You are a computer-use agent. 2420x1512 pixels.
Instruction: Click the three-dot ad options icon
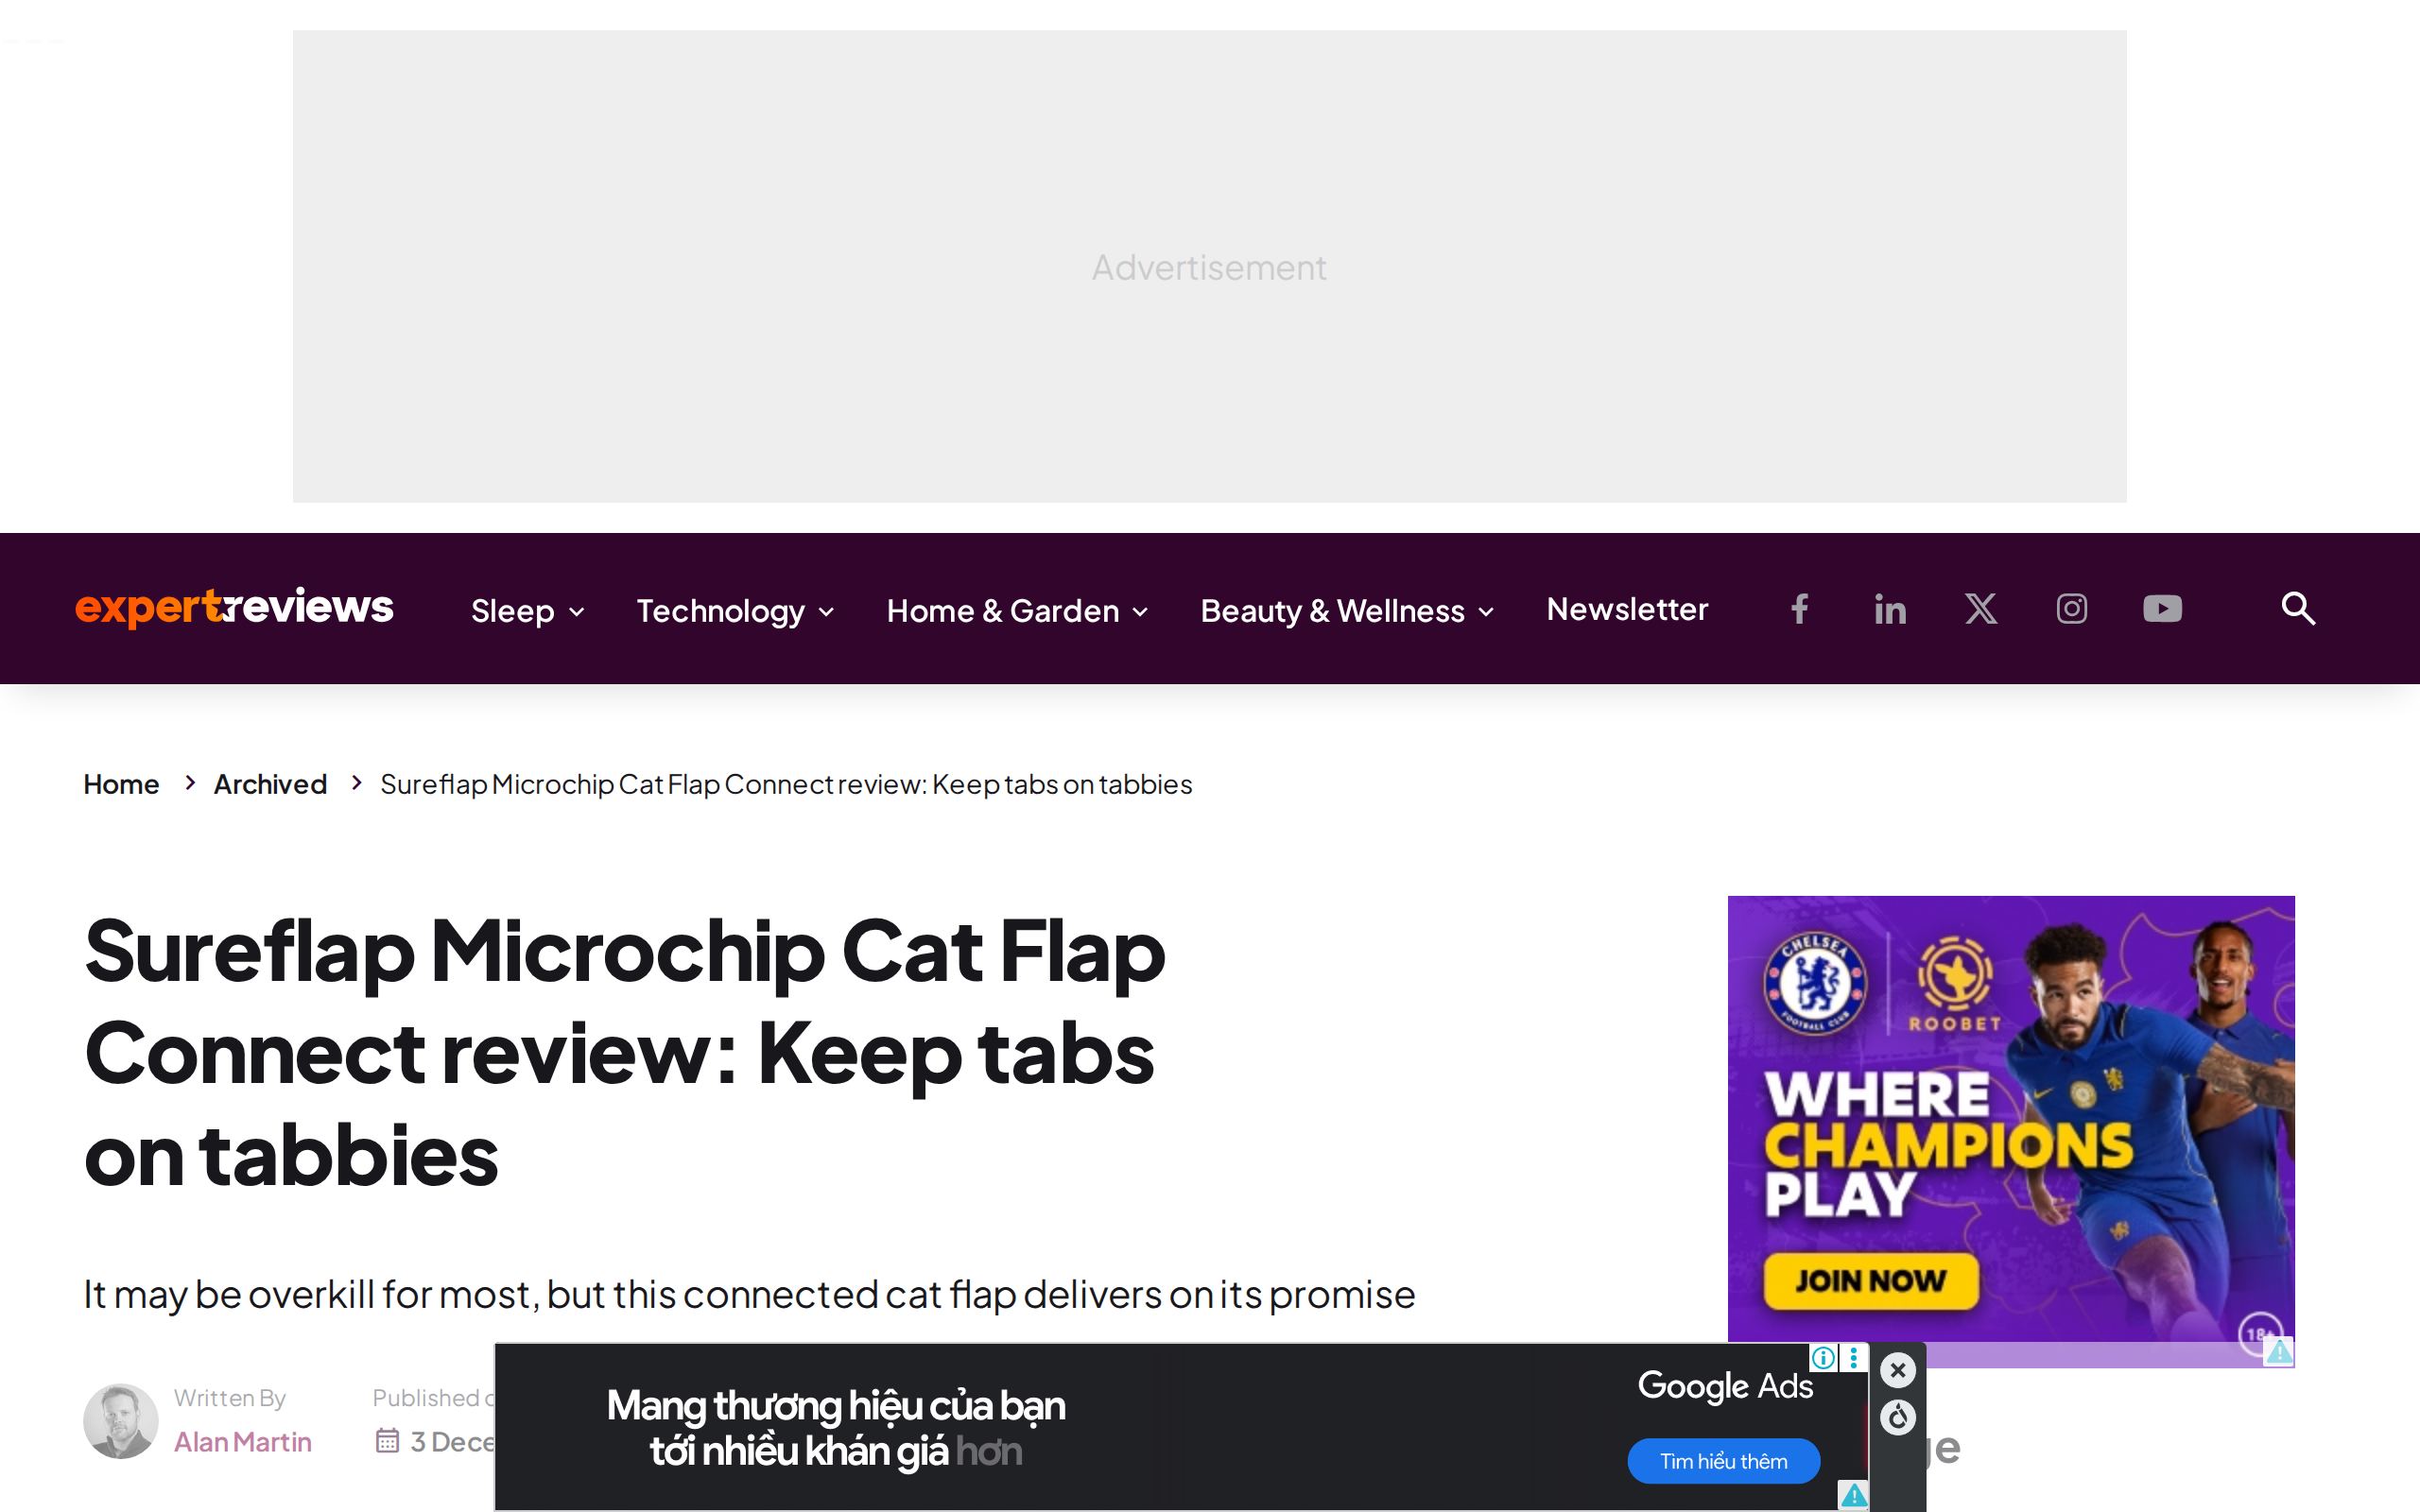1853,1358
